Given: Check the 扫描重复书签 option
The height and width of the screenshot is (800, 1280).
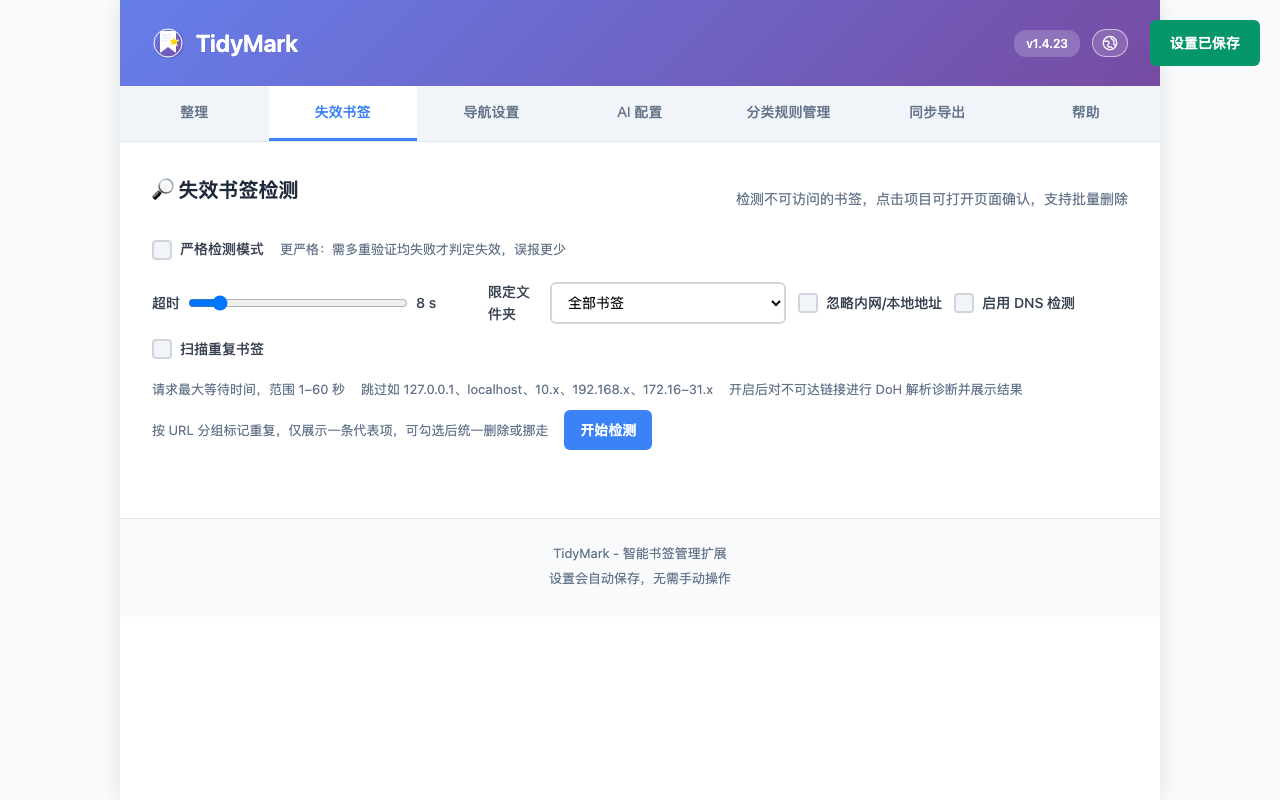Looking at the screenshot, I should (162, 349).
